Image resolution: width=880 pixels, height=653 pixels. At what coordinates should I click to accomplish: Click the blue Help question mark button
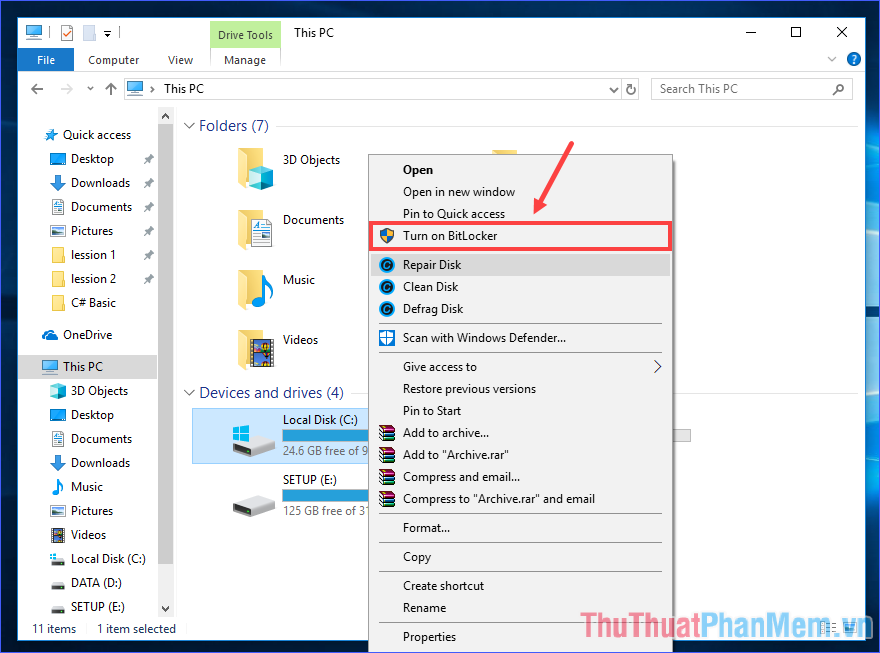(854, 59)
